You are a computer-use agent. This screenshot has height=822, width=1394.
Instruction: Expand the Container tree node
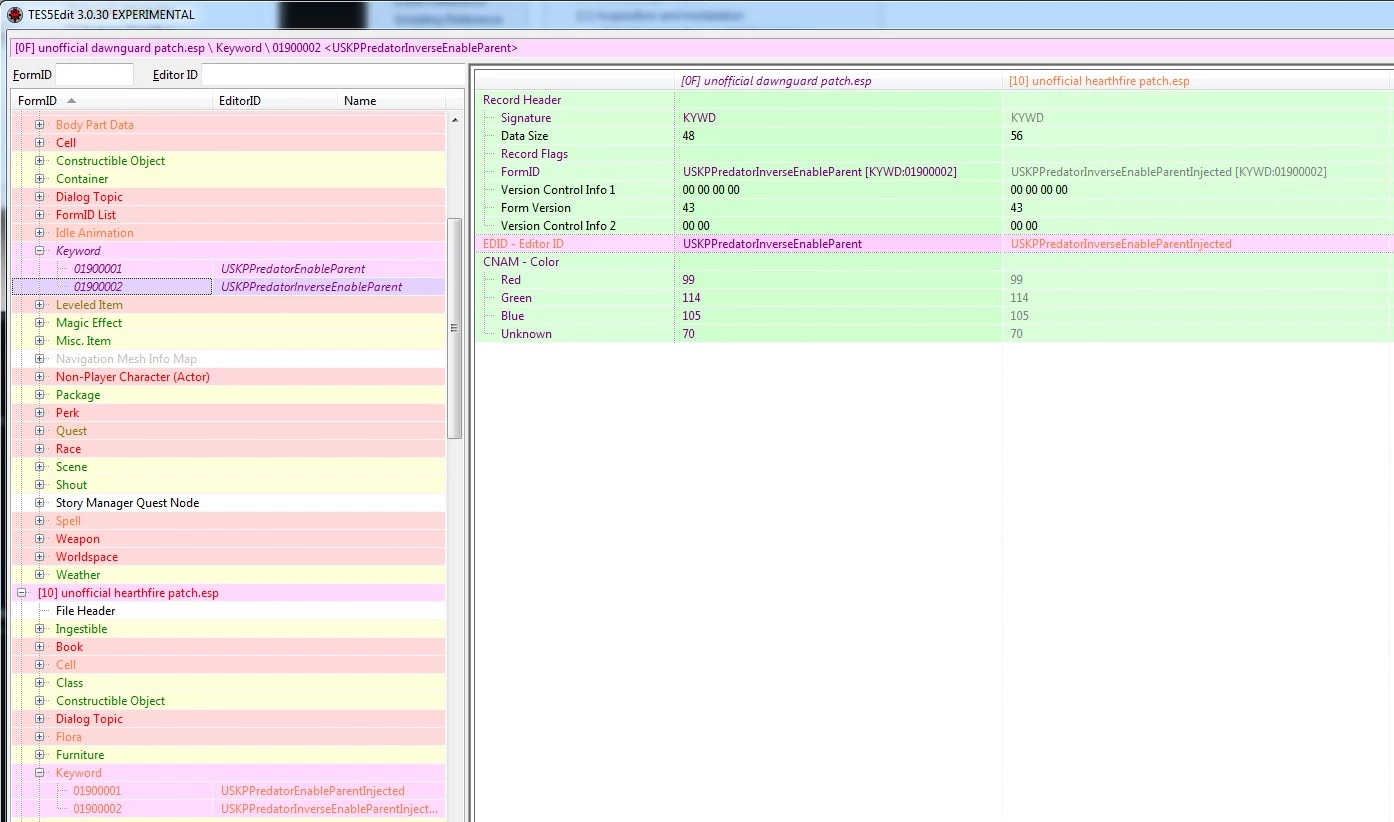click(x=40, y=179)
